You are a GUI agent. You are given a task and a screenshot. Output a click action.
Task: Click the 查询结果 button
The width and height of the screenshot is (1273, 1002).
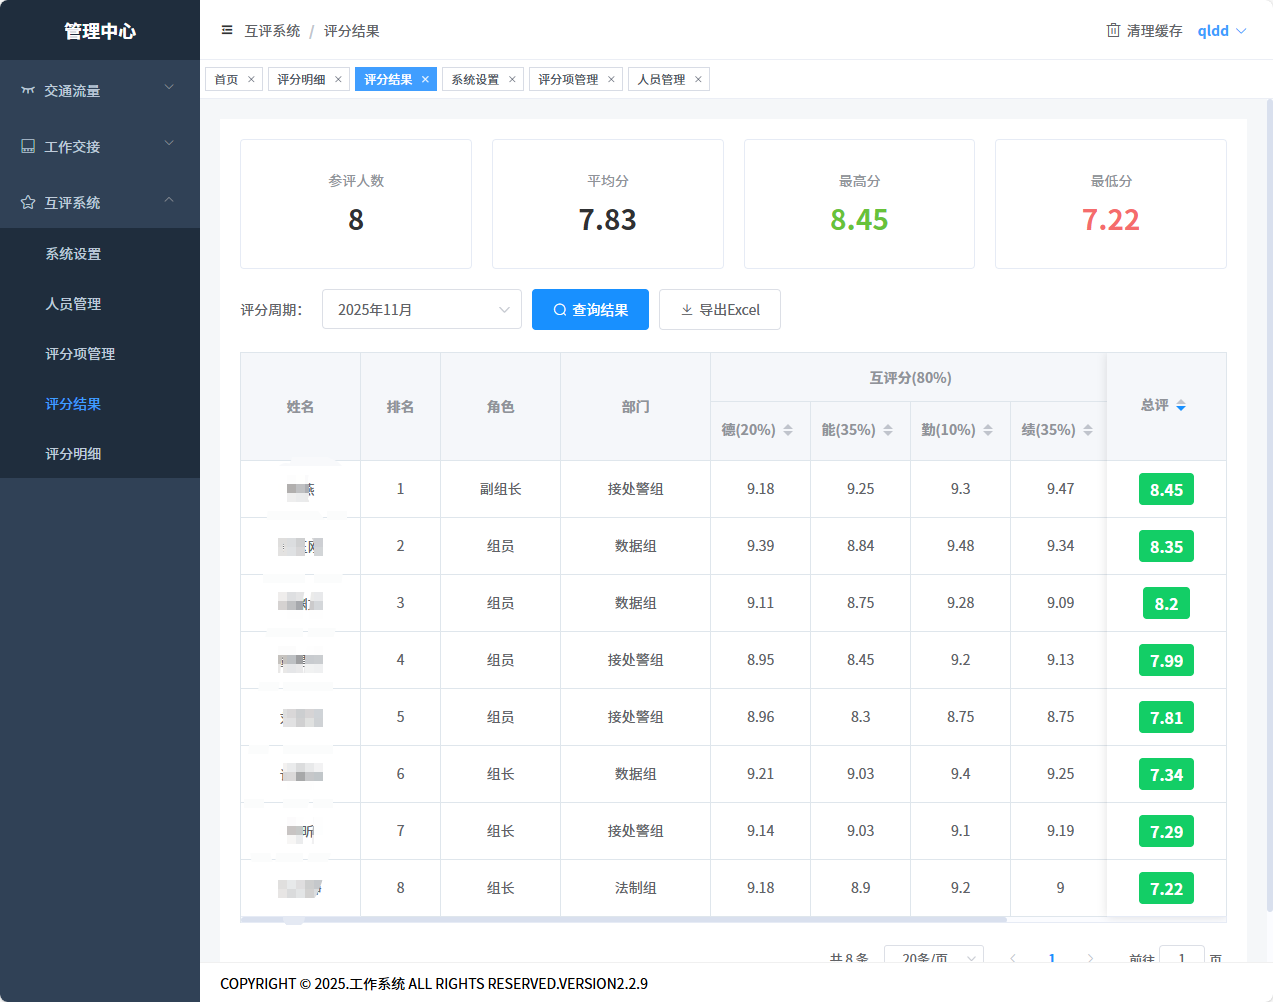click(x=590, y=310)
